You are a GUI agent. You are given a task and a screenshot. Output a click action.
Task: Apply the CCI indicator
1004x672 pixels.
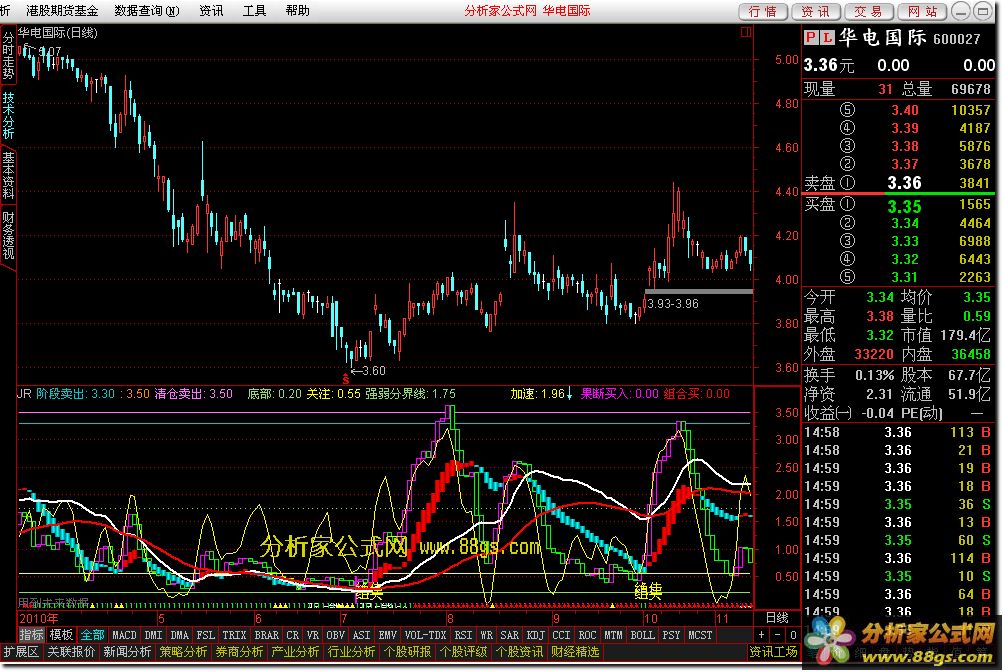tap(562, 635)
